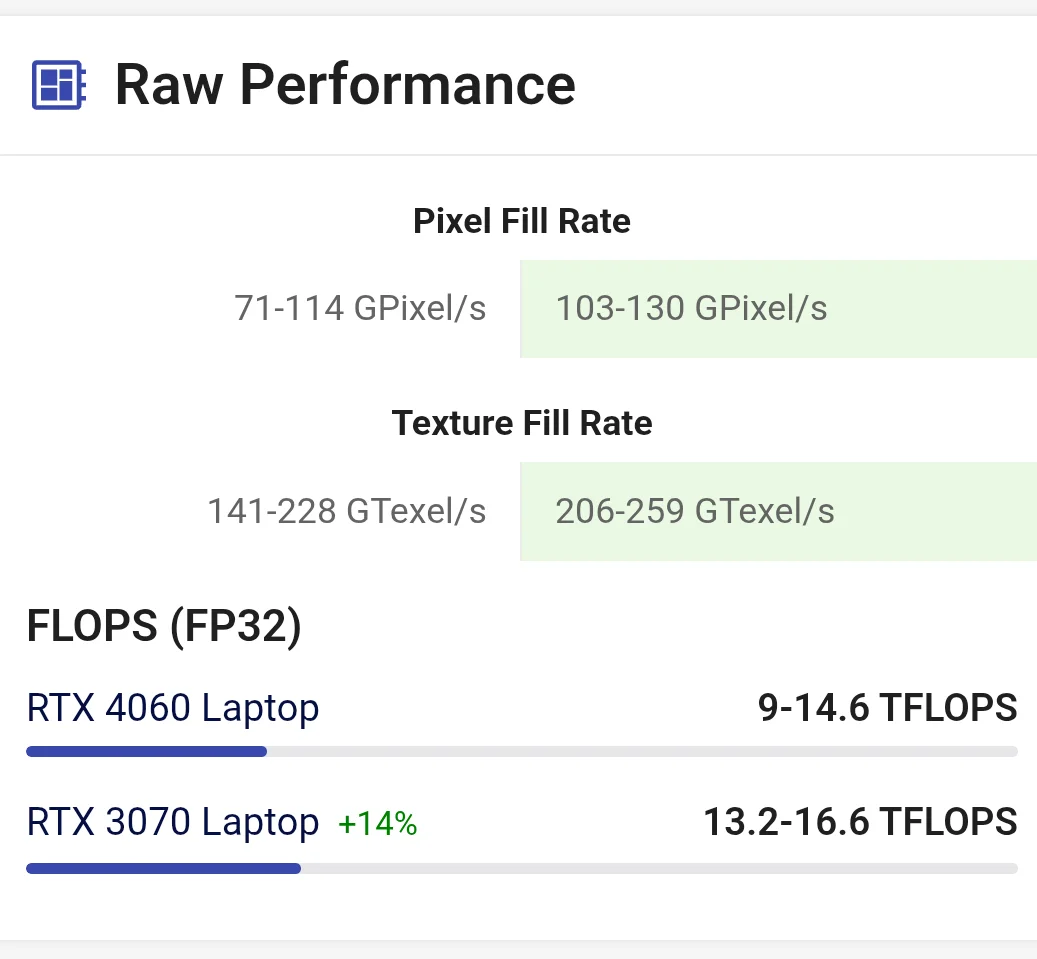Click the highlighted 103-130 GPixel/s cell
This screenshot has width=1037, height=959.
[778, 308]
